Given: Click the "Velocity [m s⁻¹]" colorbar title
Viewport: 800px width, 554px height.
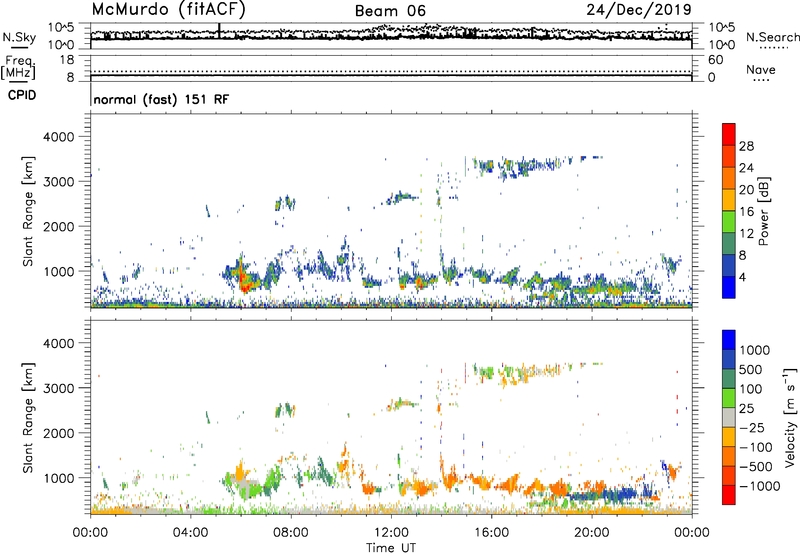Looking at the screenshot, I should click(790, 417).
